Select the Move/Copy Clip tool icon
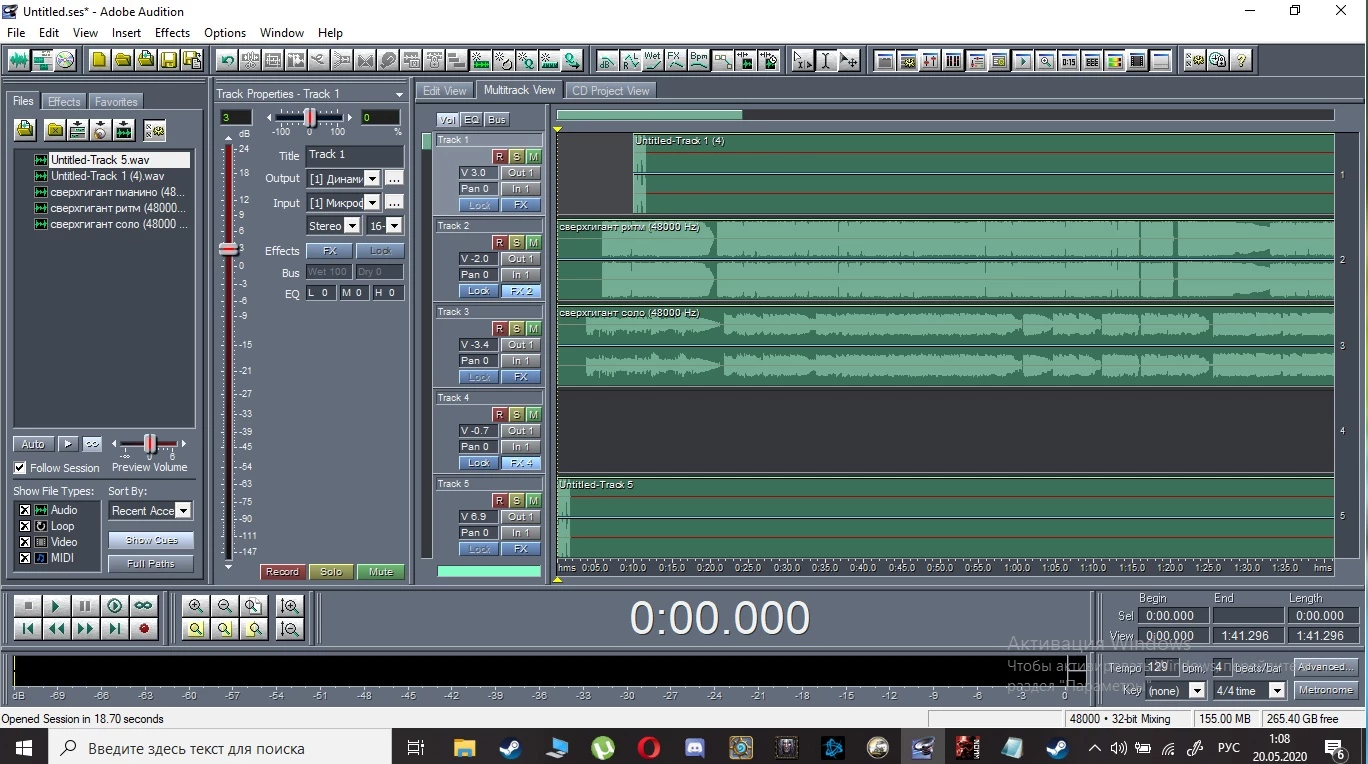 (x=849, y=60)
